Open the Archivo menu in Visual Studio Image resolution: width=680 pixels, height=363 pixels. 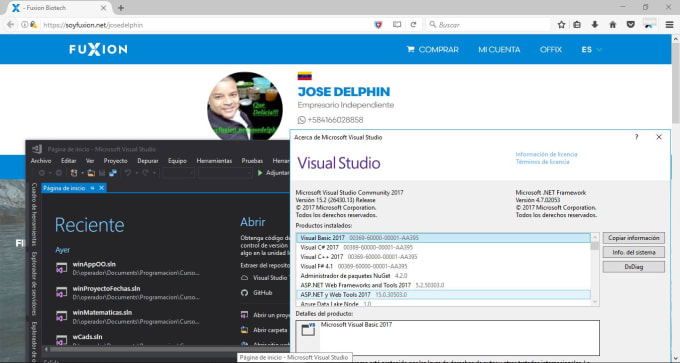tap(41, 160)
